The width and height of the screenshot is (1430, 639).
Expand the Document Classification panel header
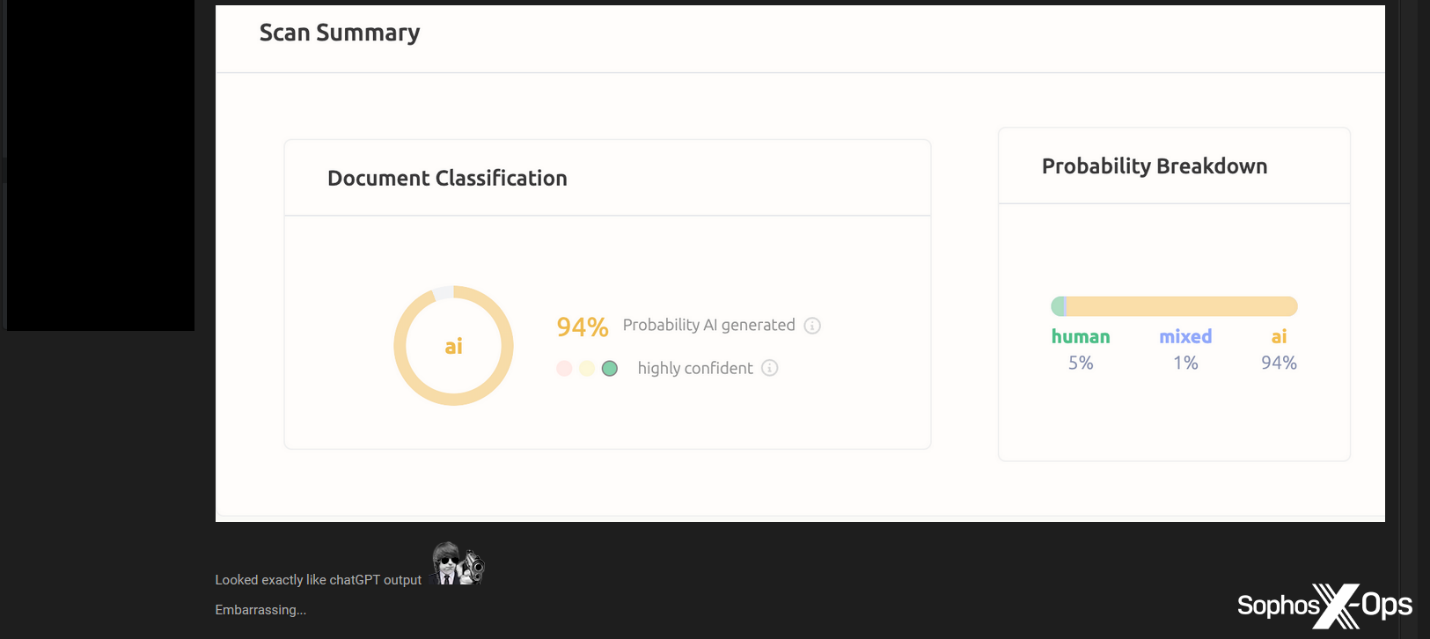click(447, 178)
